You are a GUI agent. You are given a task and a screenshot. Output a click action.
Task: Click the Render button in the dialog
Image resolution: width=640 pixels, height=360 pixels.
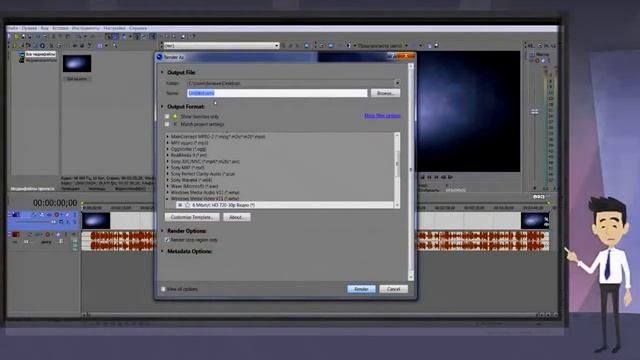(361, 289)
